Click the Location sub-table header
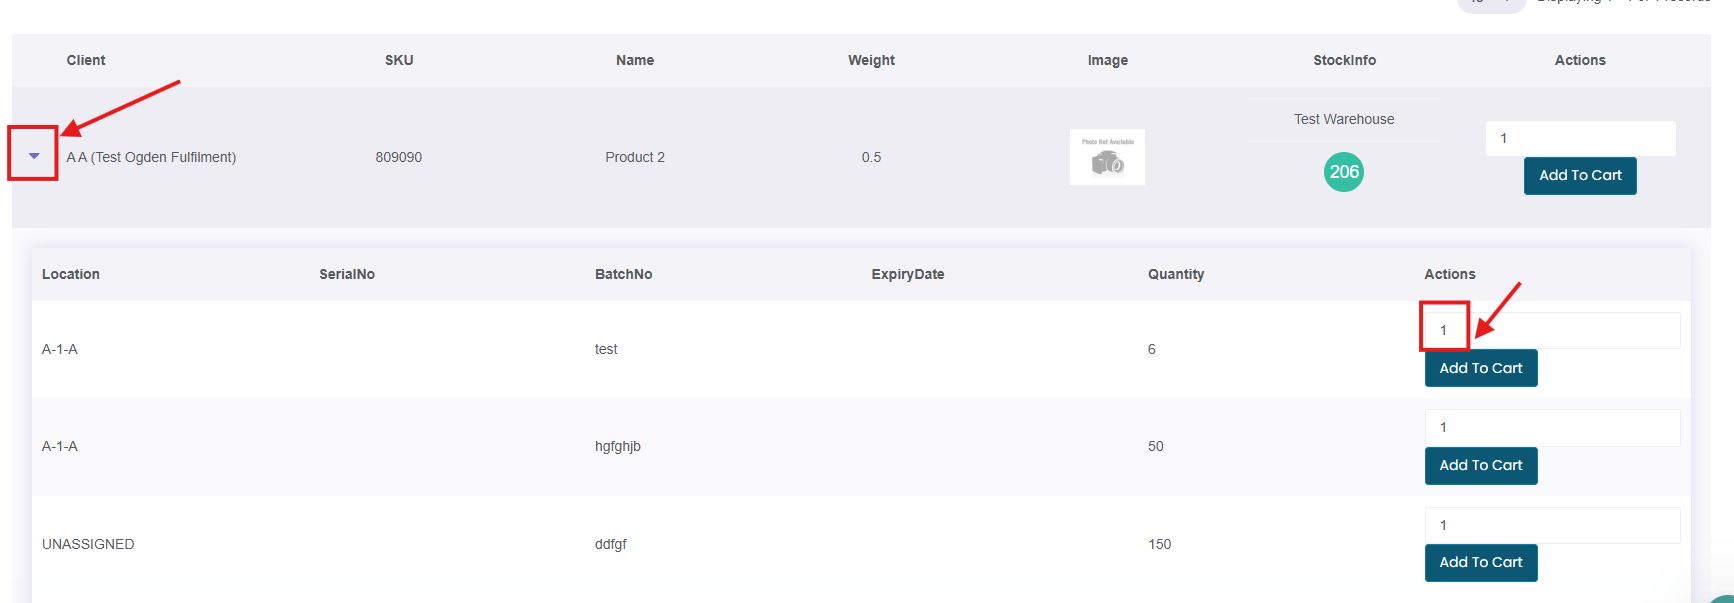The width and height of the screenshot is (1734, 603). [71, 274]
